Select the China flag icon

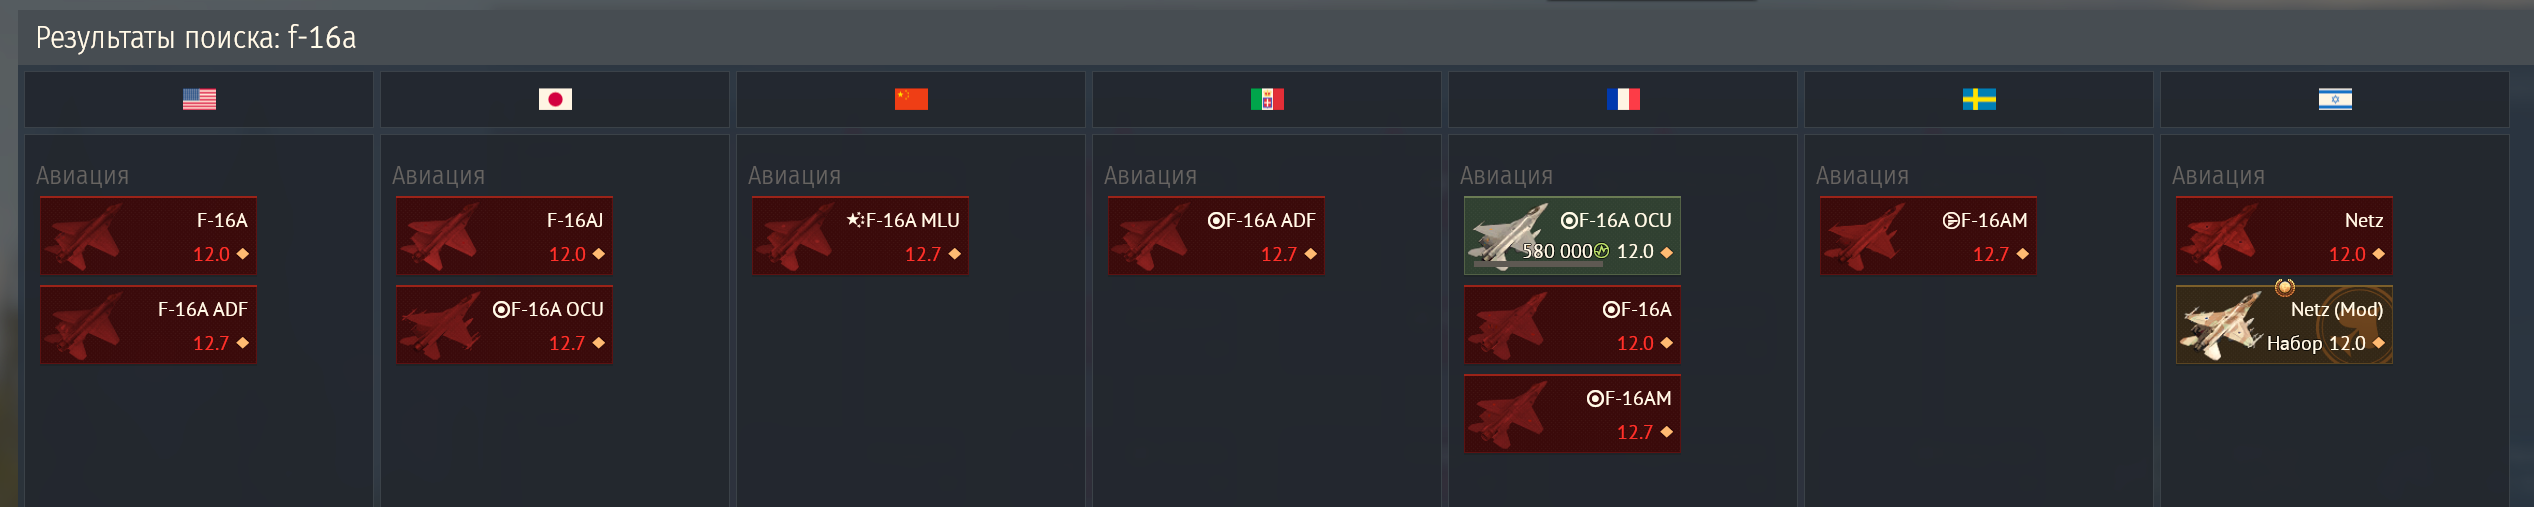(x=911, y=99)
